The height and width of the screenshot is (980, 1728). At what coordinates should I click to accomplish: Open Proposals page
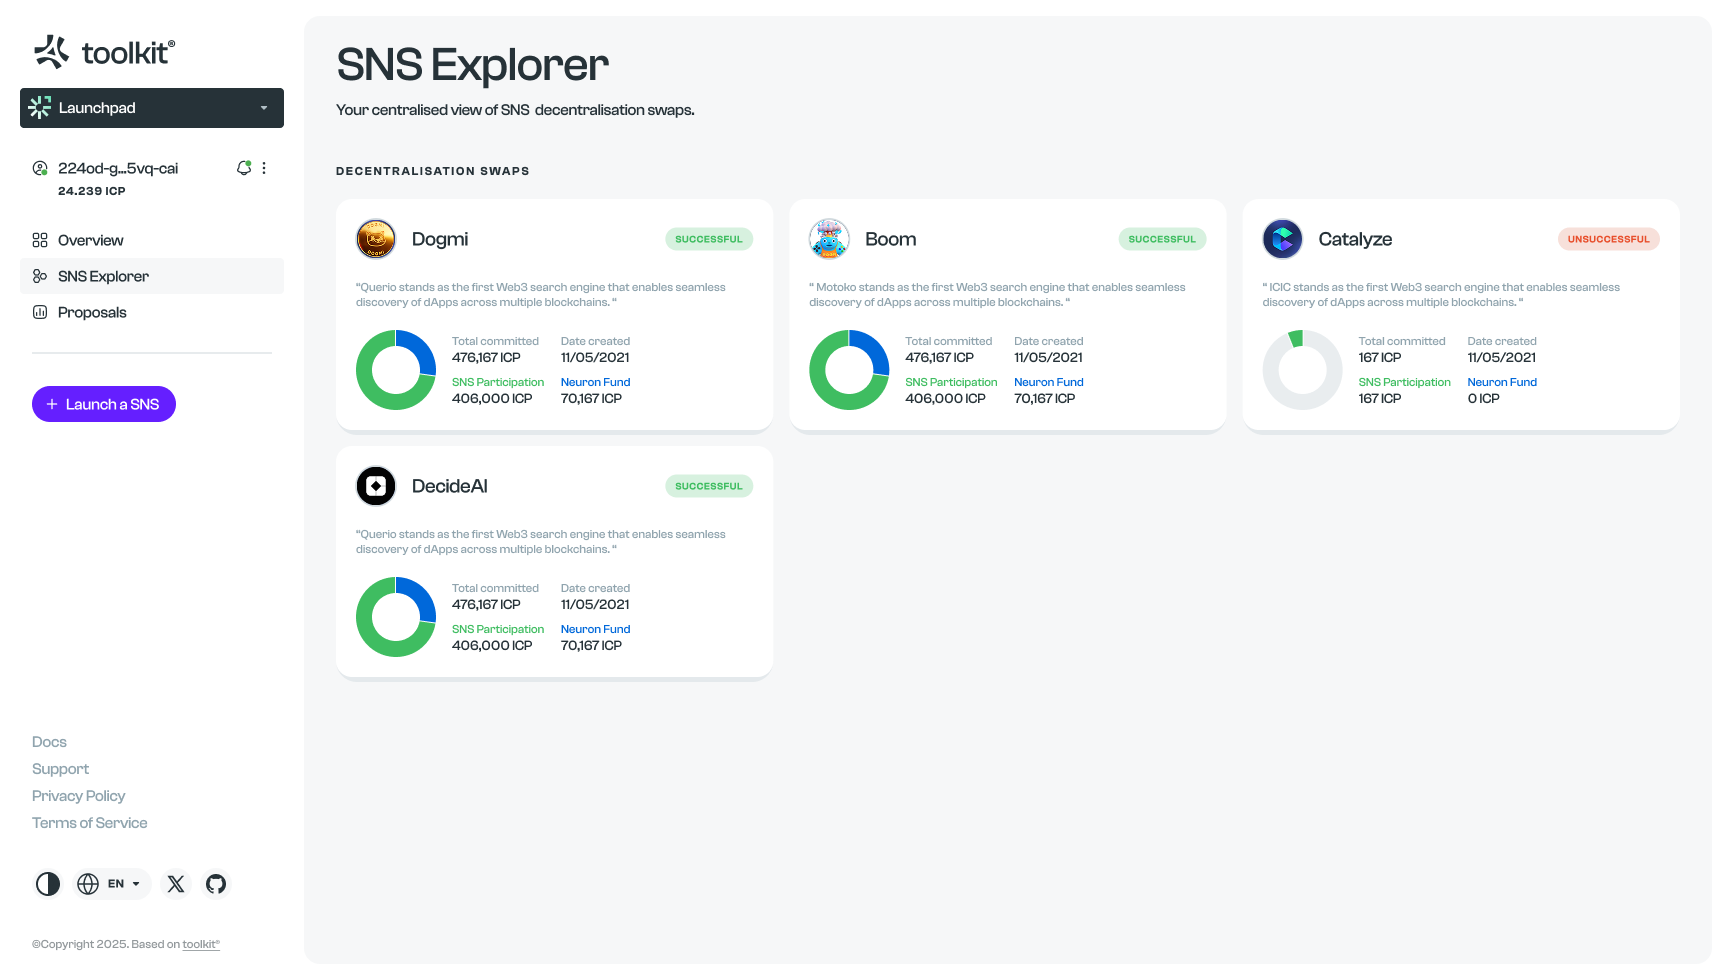(x=152, y=312)
